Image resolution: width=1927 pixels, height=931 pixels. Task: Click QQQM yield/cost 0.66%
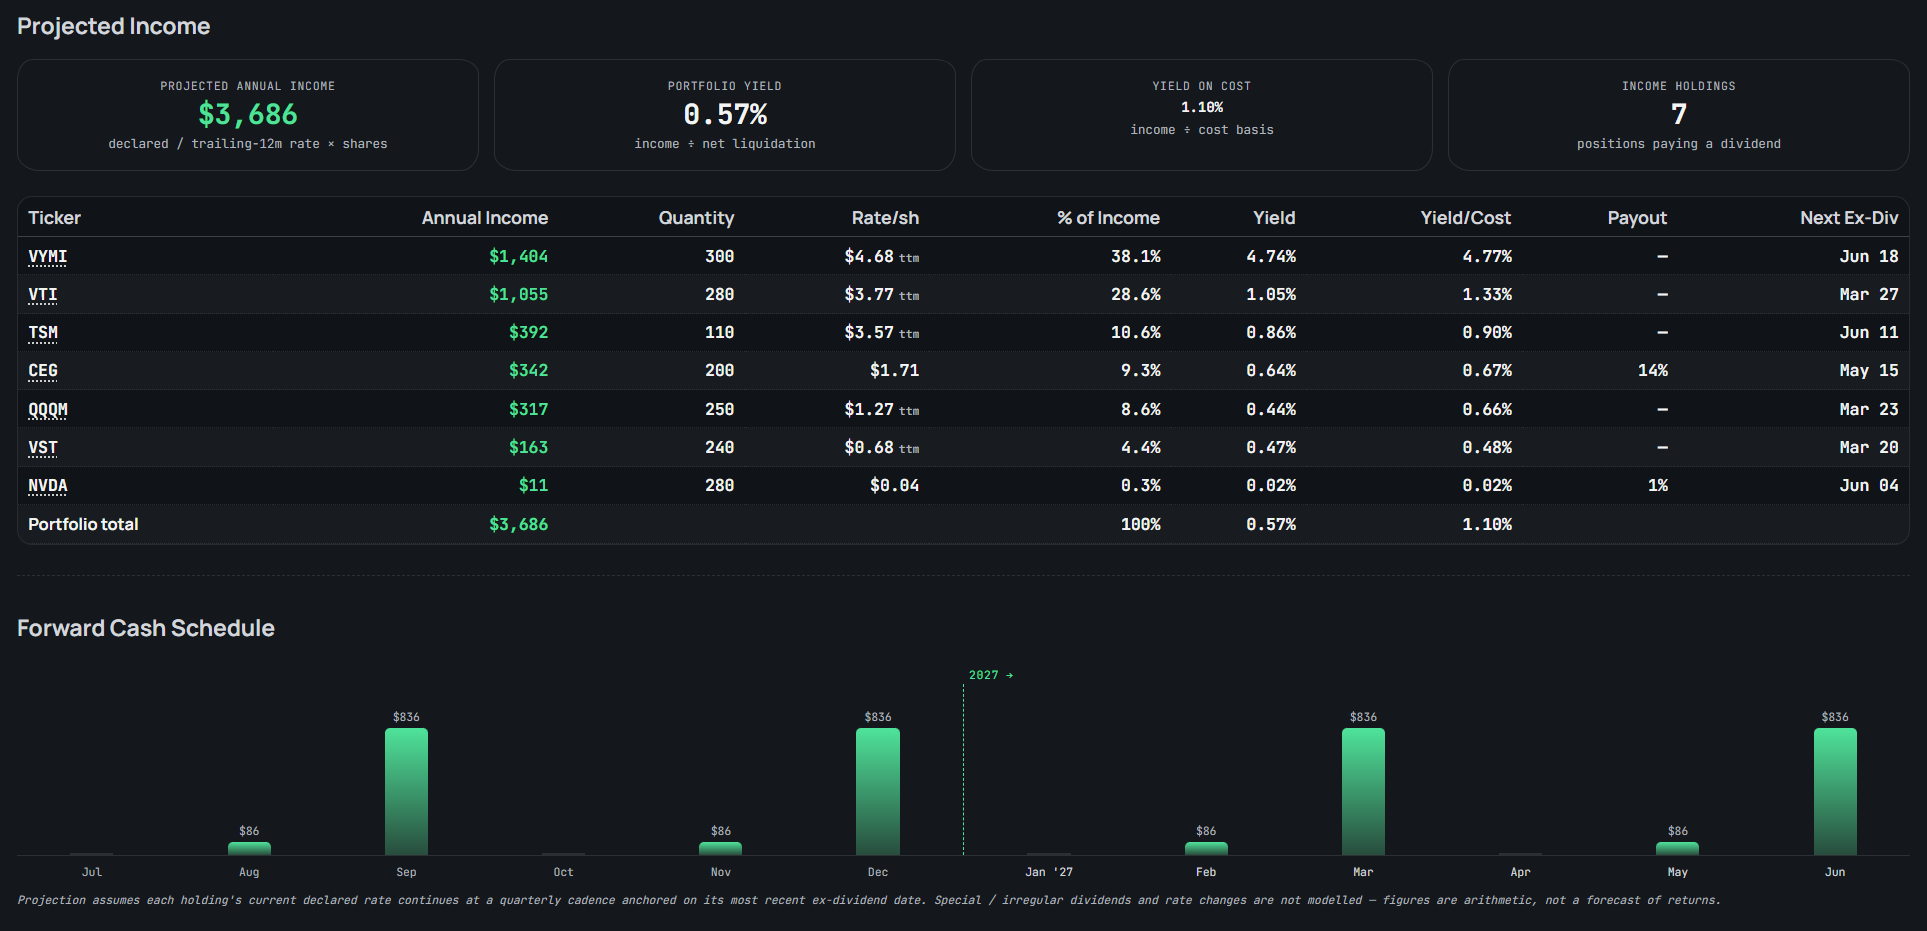[1486, 409]
